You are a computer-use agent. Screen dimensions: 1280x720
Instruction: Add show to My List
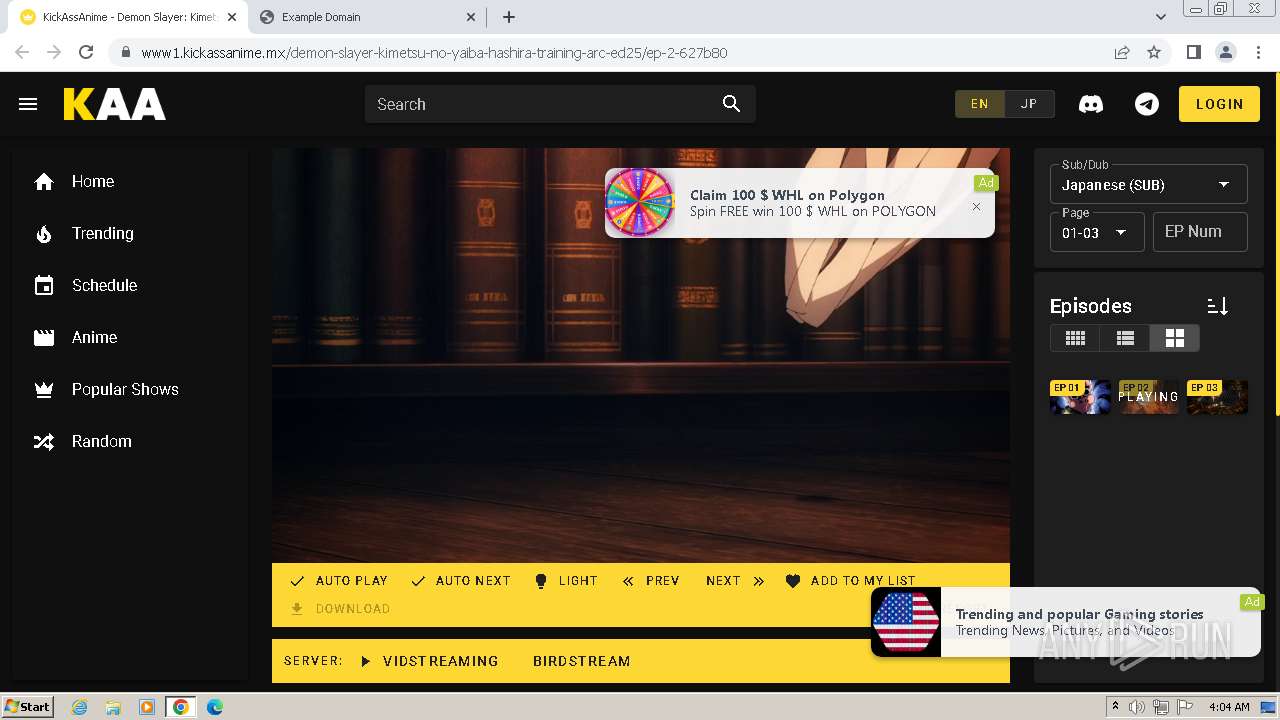click(850, 581)
